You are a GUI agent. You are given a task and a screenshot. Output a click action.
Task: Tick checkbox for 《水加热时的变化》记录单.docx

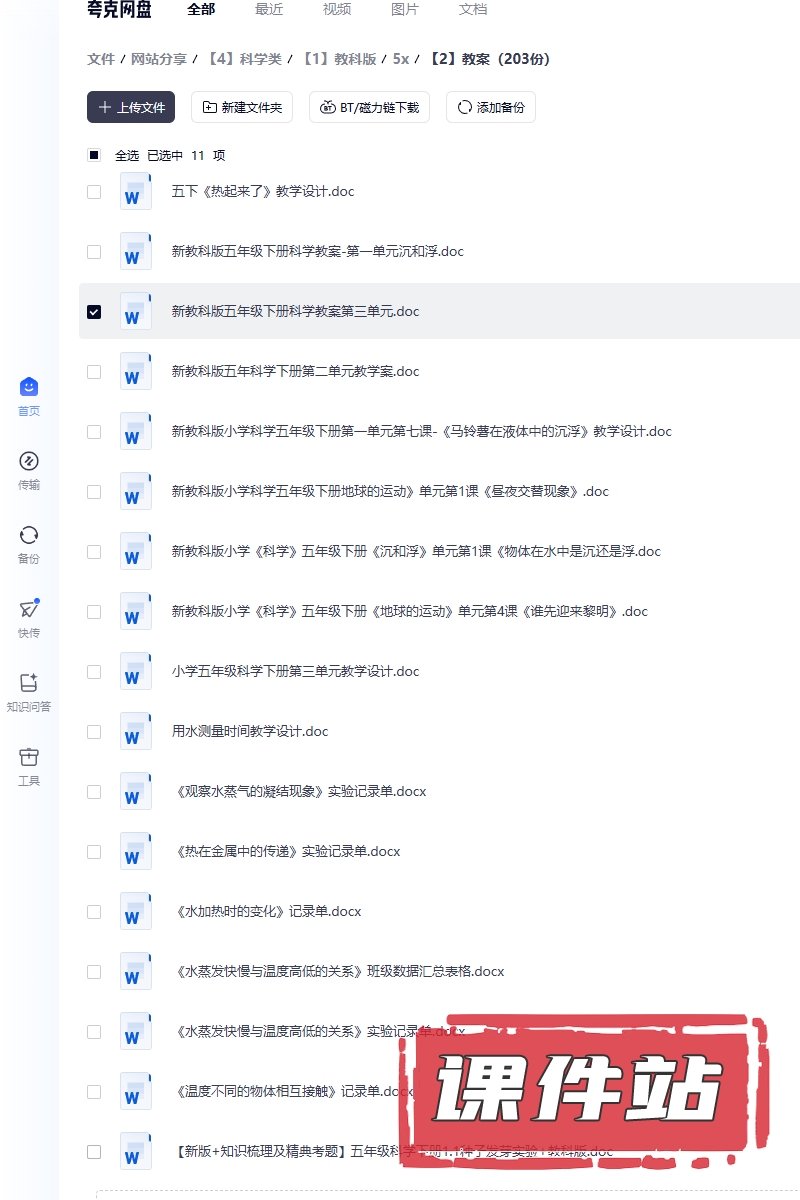94,911
